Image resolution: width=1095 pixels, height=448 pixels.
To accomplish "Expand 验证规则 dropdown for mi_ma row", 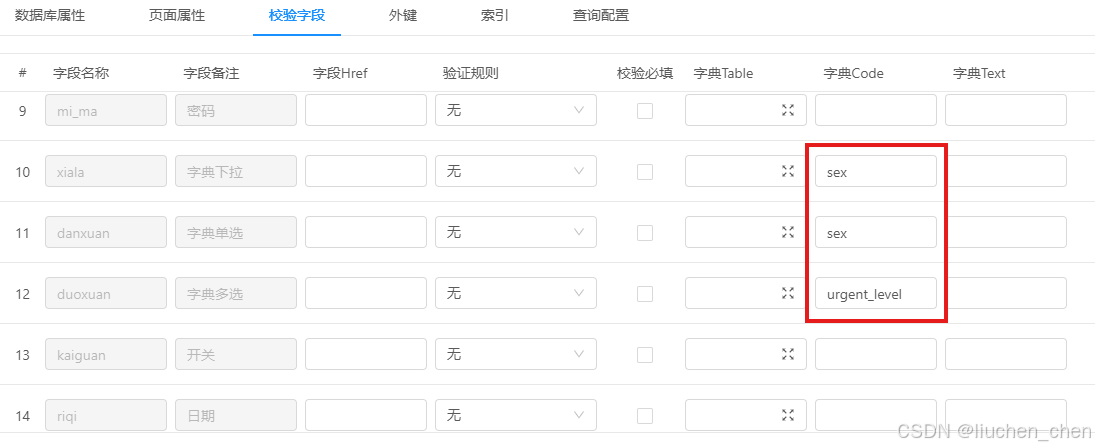I will click(x=515, y=110).
